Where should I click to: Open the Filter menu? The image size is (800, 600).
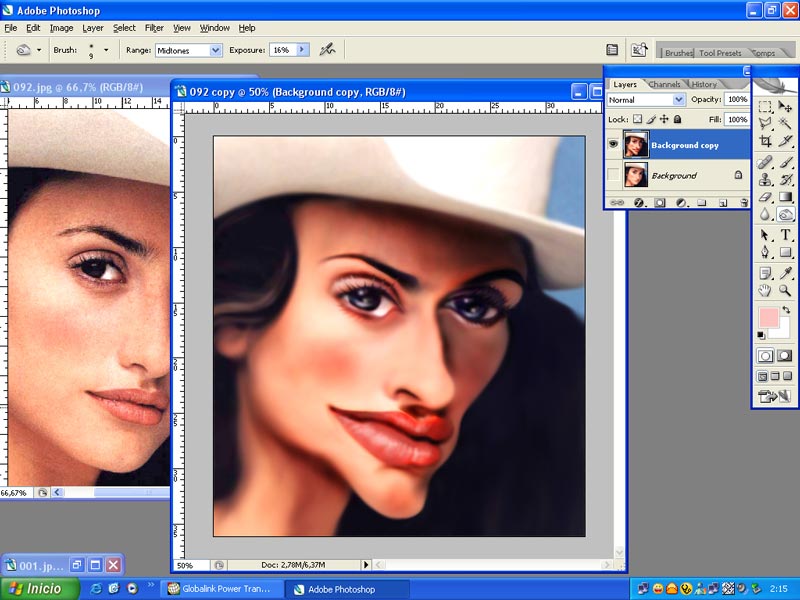154,28
